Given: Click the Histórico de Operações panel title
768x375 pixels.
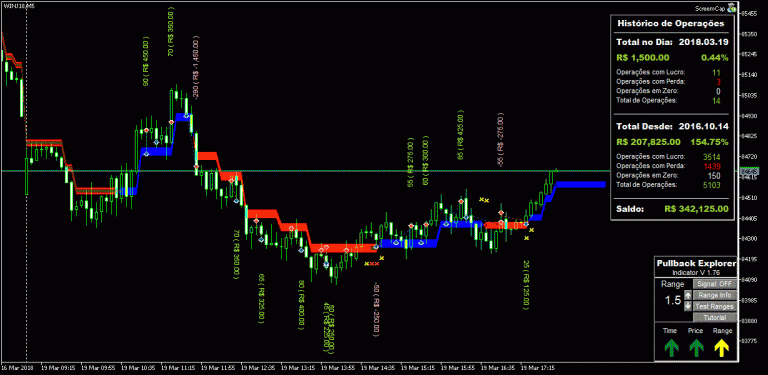Looking at the screenshot, I should pyautogui.click(x=671, y=23).
